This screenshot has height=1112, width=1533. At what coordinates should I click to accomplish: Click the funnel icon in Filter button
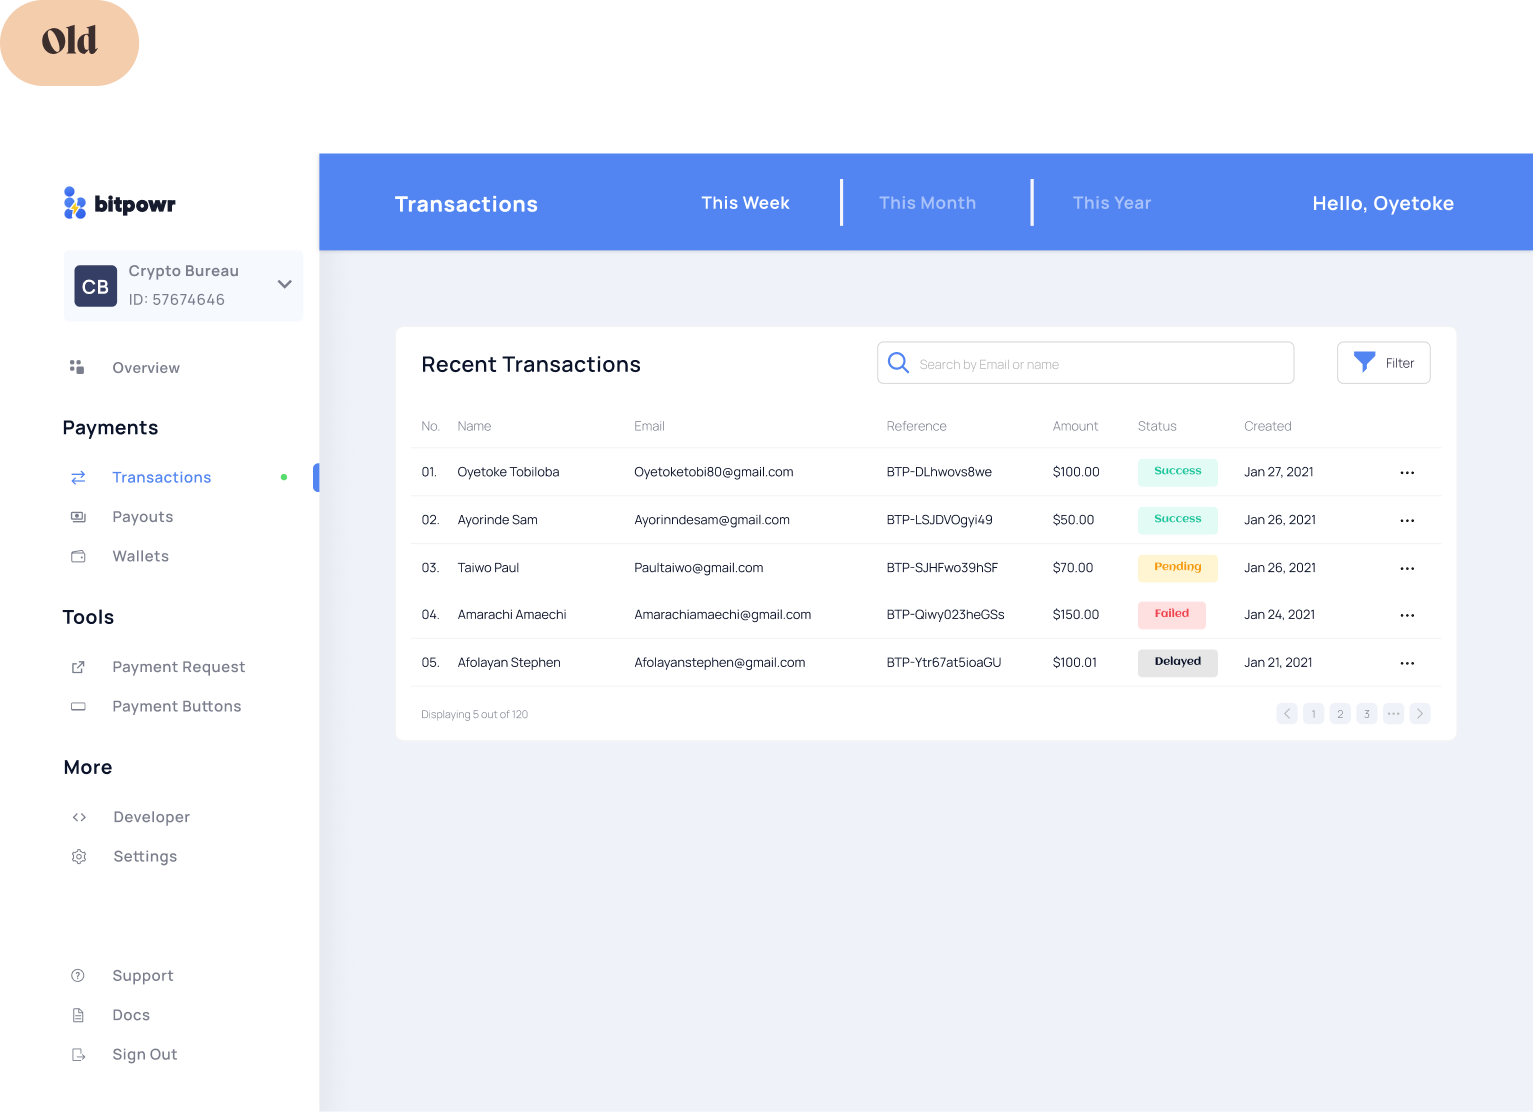(x=1364, y=362)
